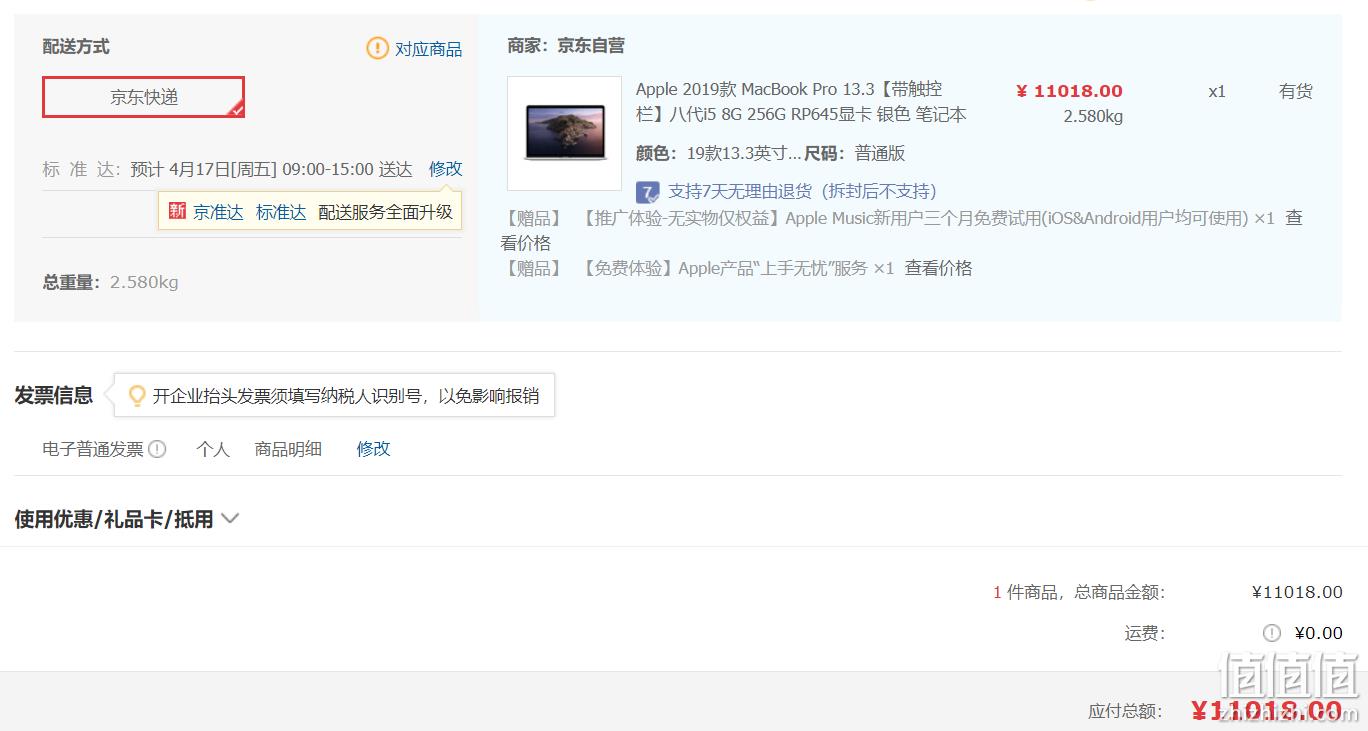Click the lightbulb tip icon near 发票信息
The height and width of the screenshot is (731, 1368).
click(137, 396)
